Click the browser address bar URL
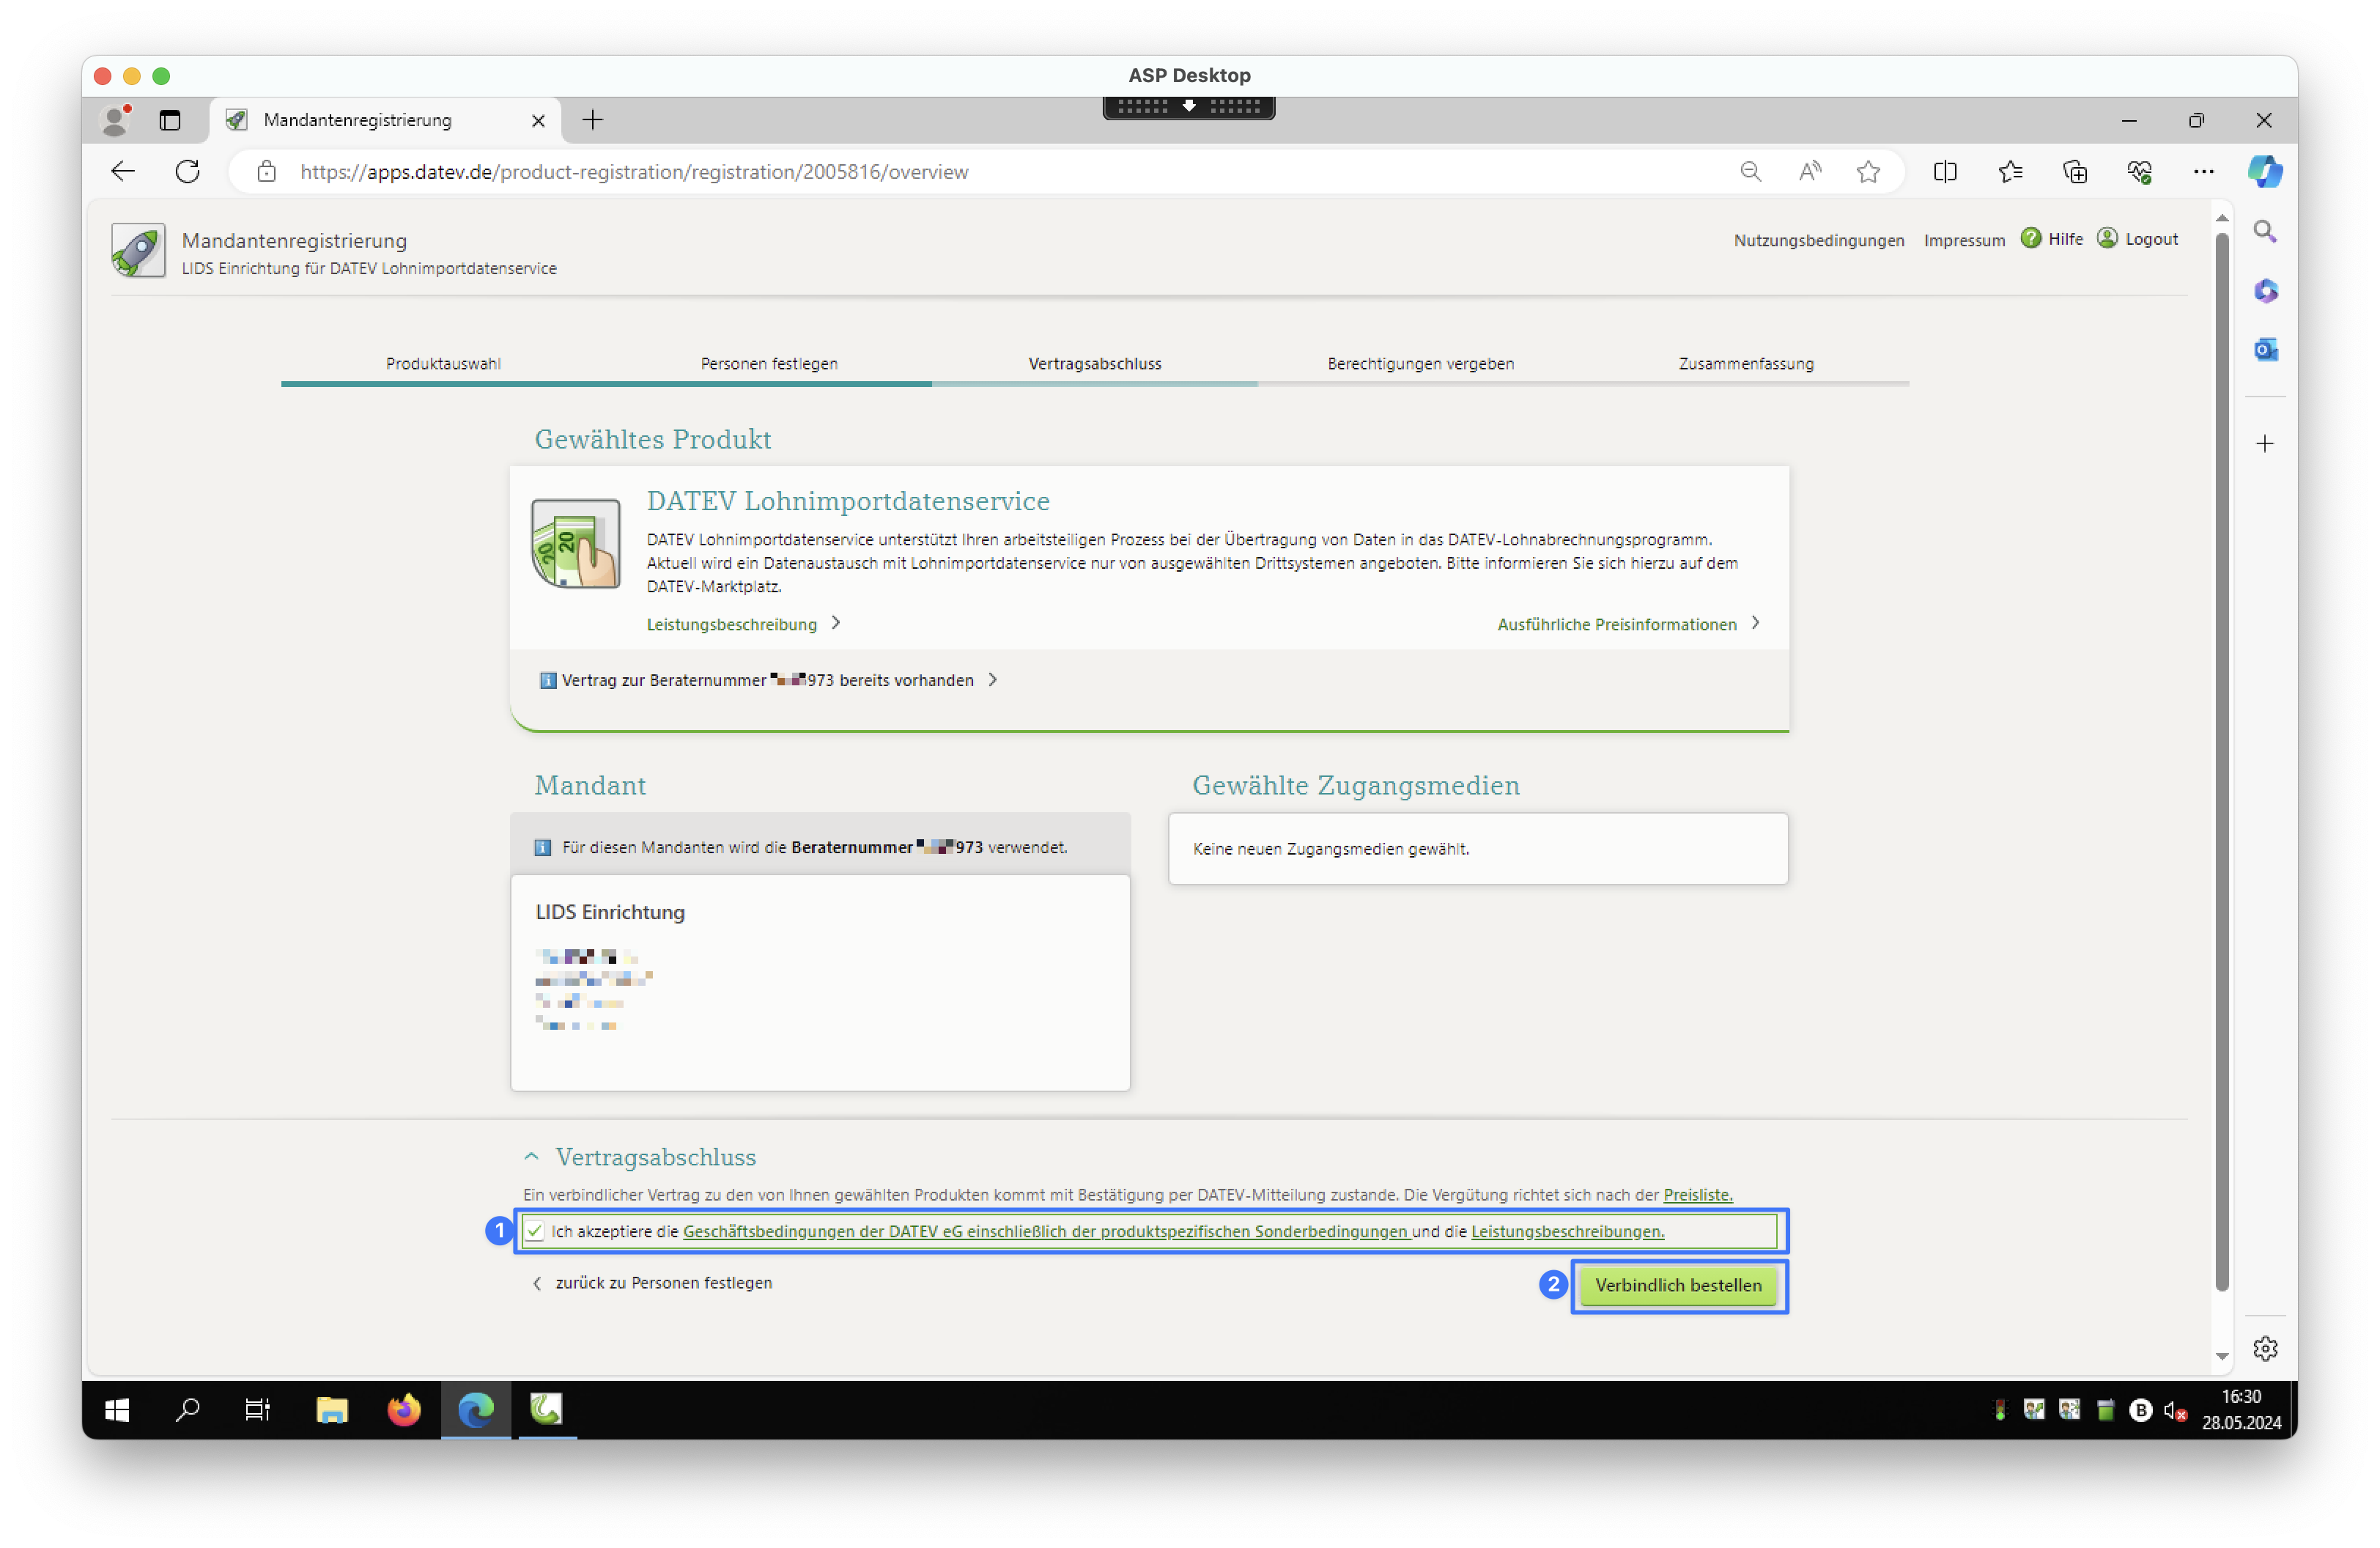Image resolution: width=2380 pixels, height=1548 pixels. (x=634, y=172)
